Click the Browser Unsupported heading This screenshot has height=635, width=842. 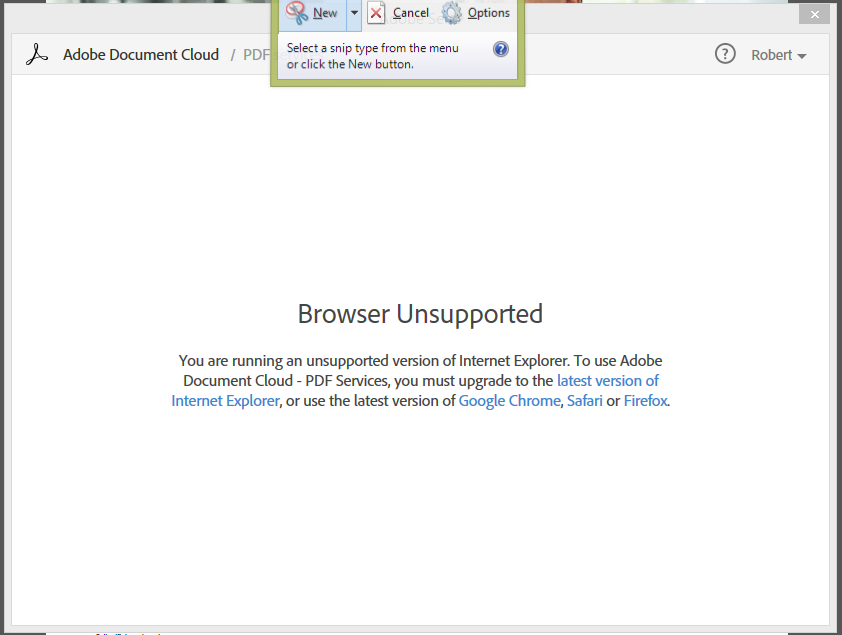pos(420,315)
